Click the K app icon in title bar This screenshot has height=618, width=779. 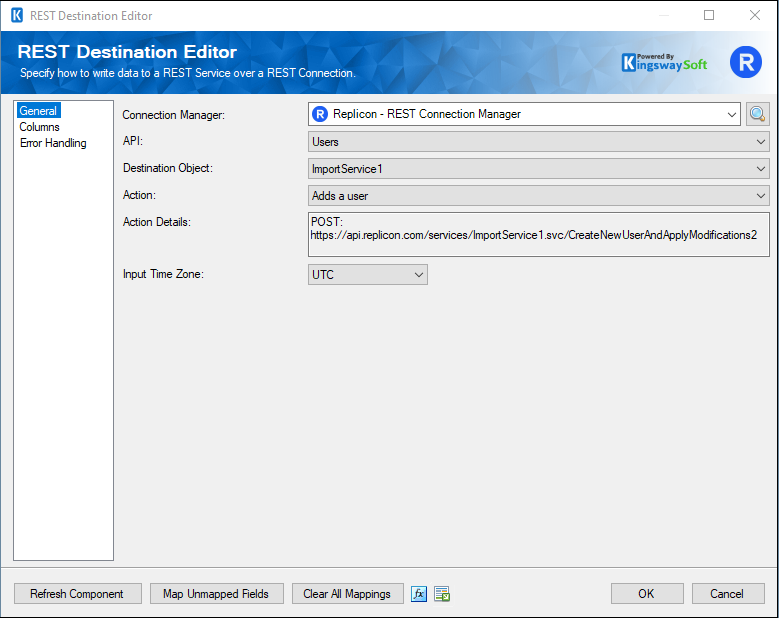[x=17, y=15]
